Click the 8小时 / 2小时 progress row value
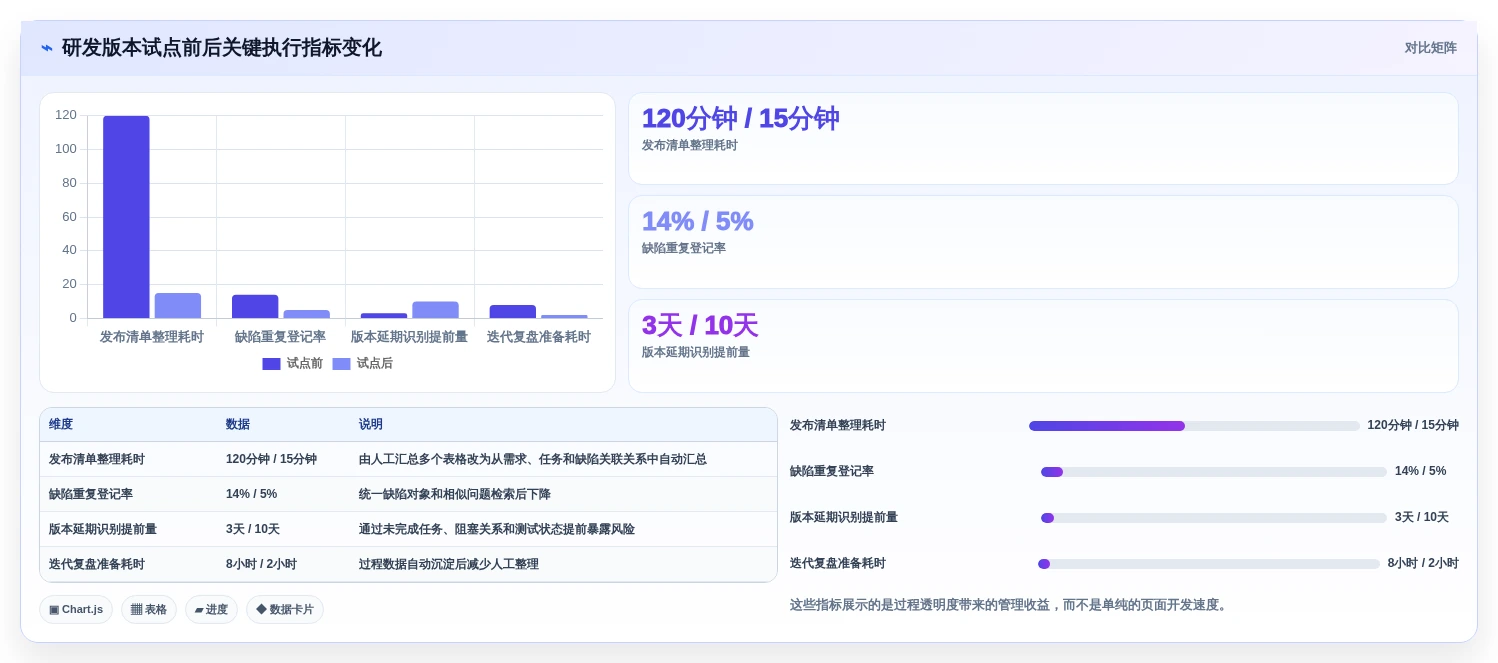Viewport: 1498px width, 663px height. [1423, 564]
